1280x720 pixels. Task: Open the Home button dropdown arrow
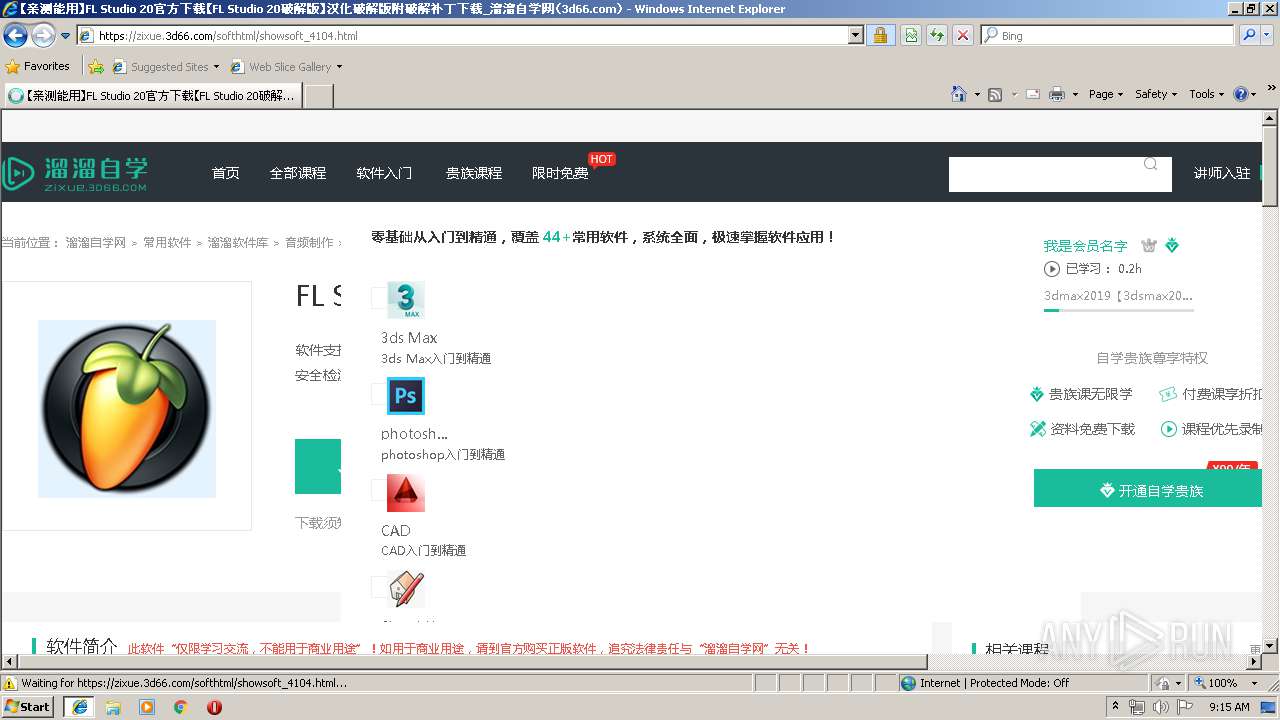point(977,94)
